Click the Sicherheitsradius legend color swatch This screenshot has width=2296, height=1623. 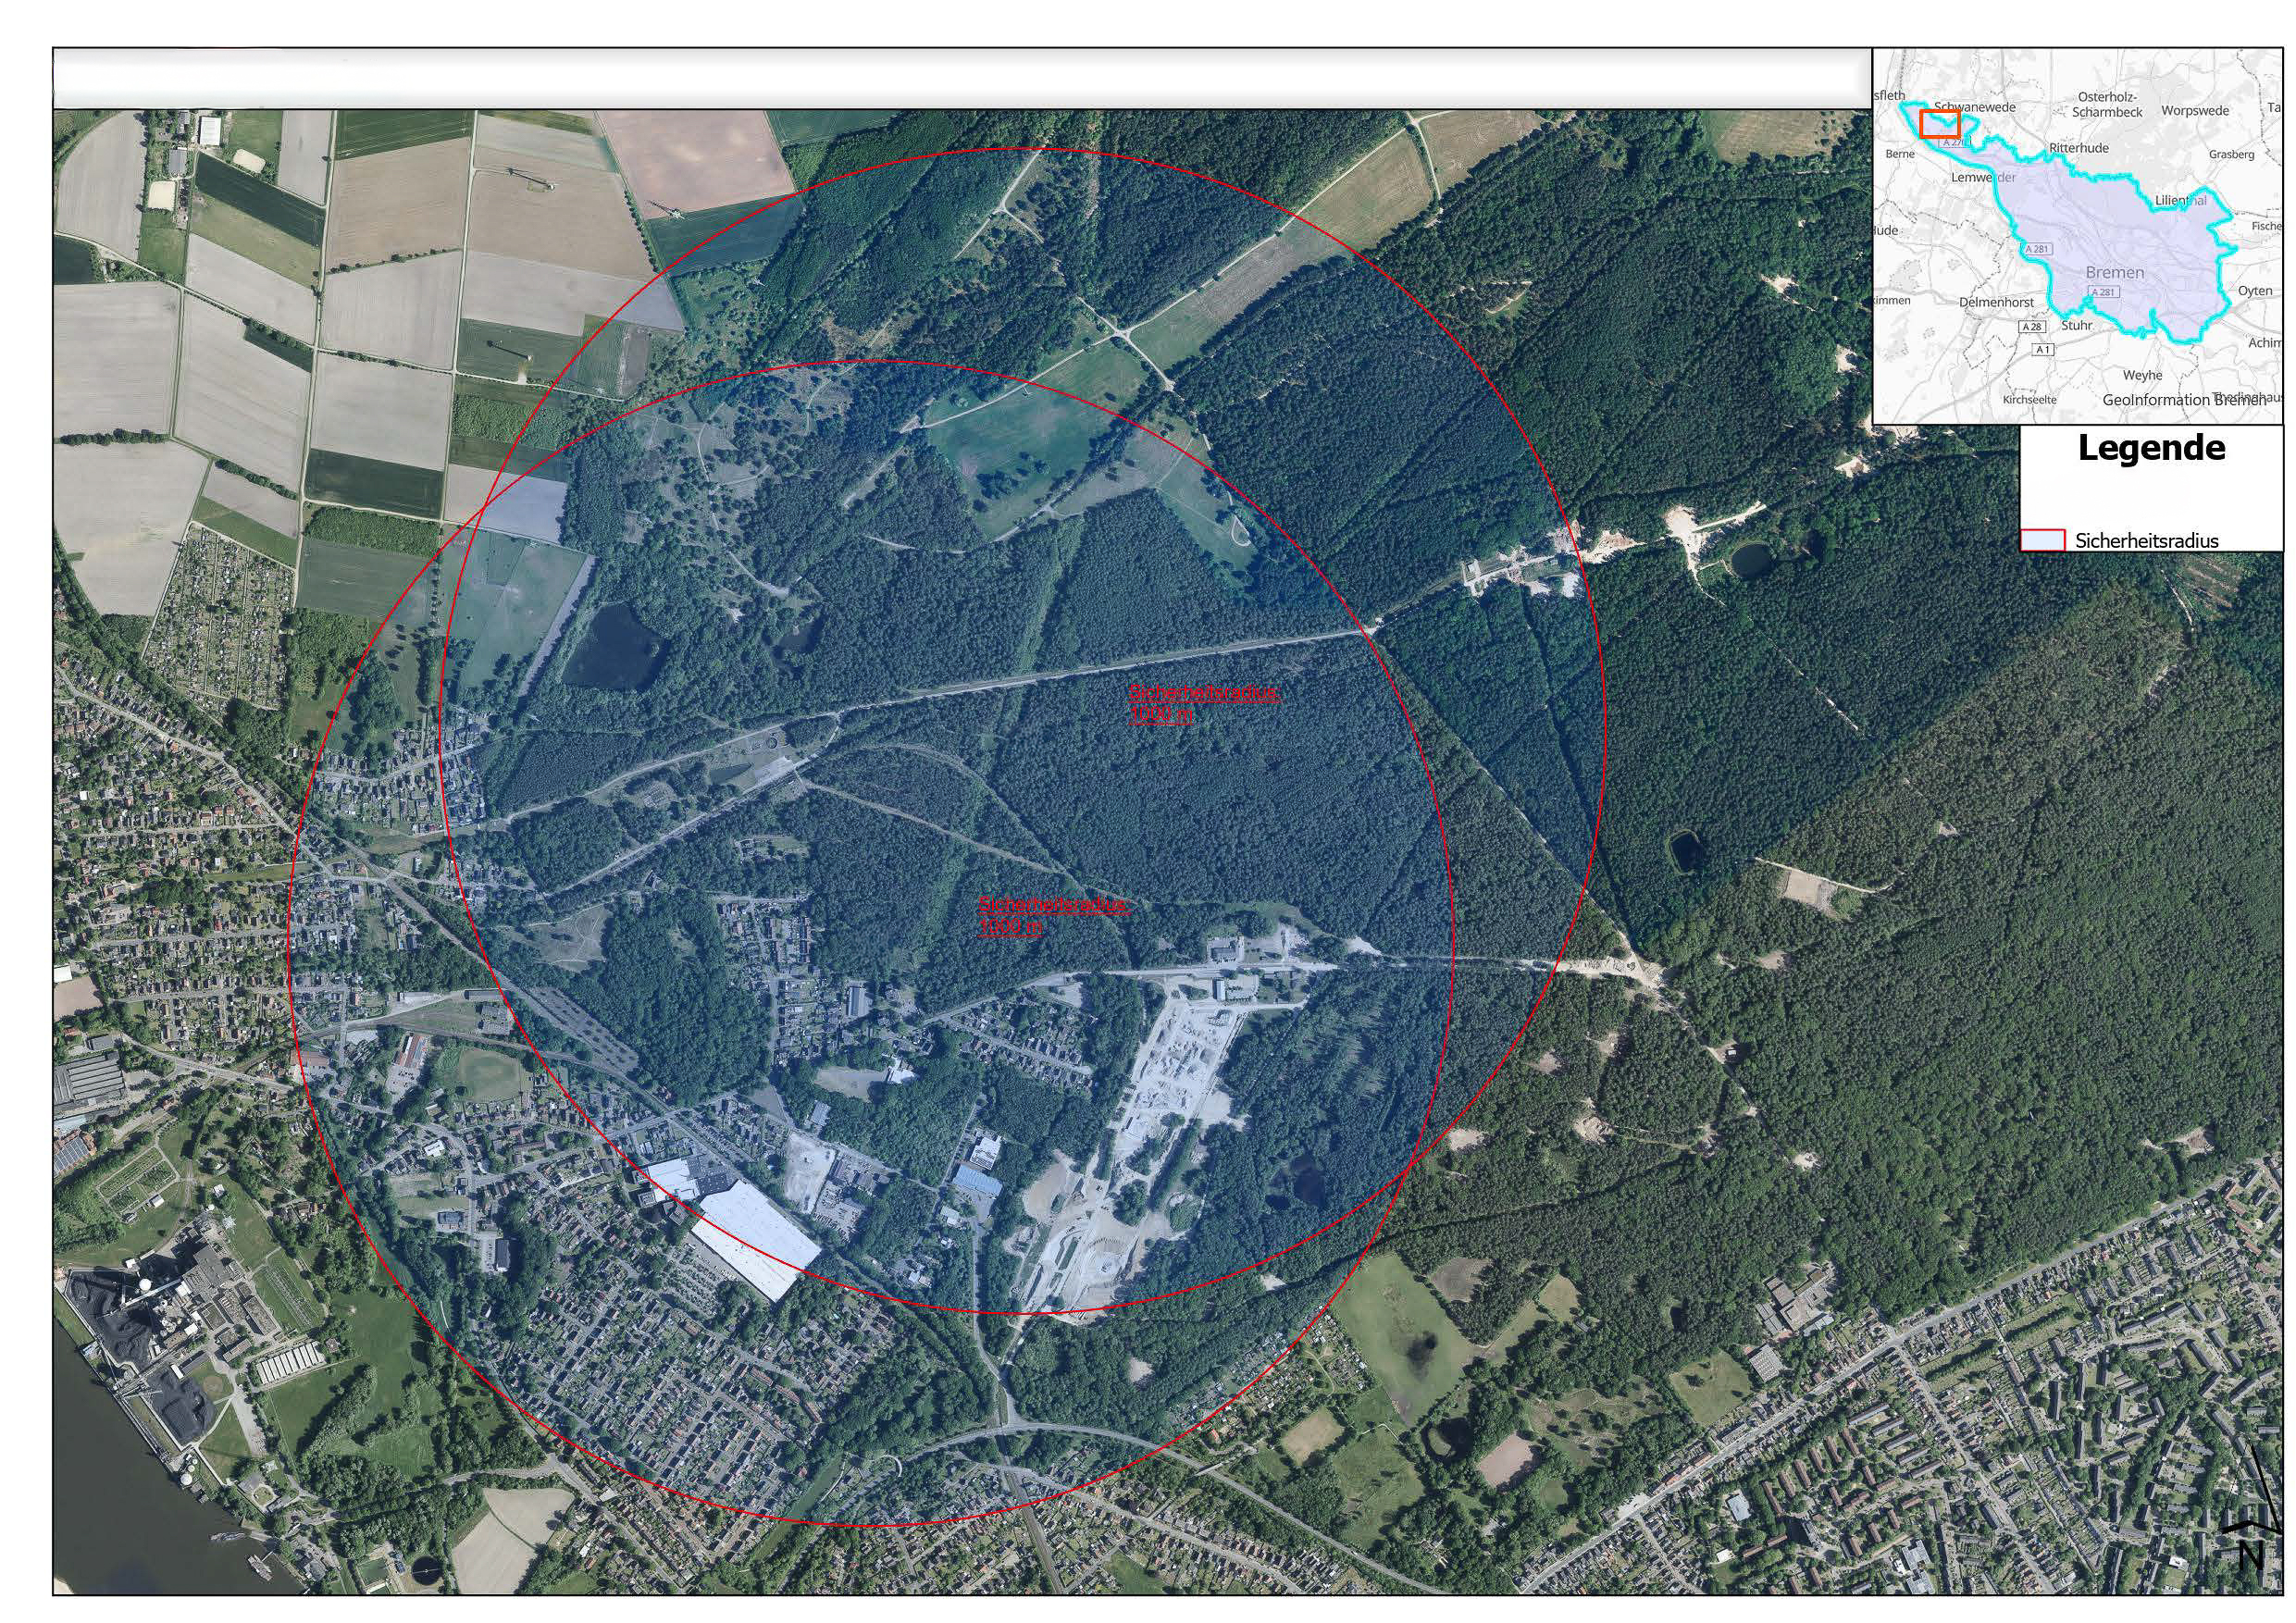click(2043, 541)
